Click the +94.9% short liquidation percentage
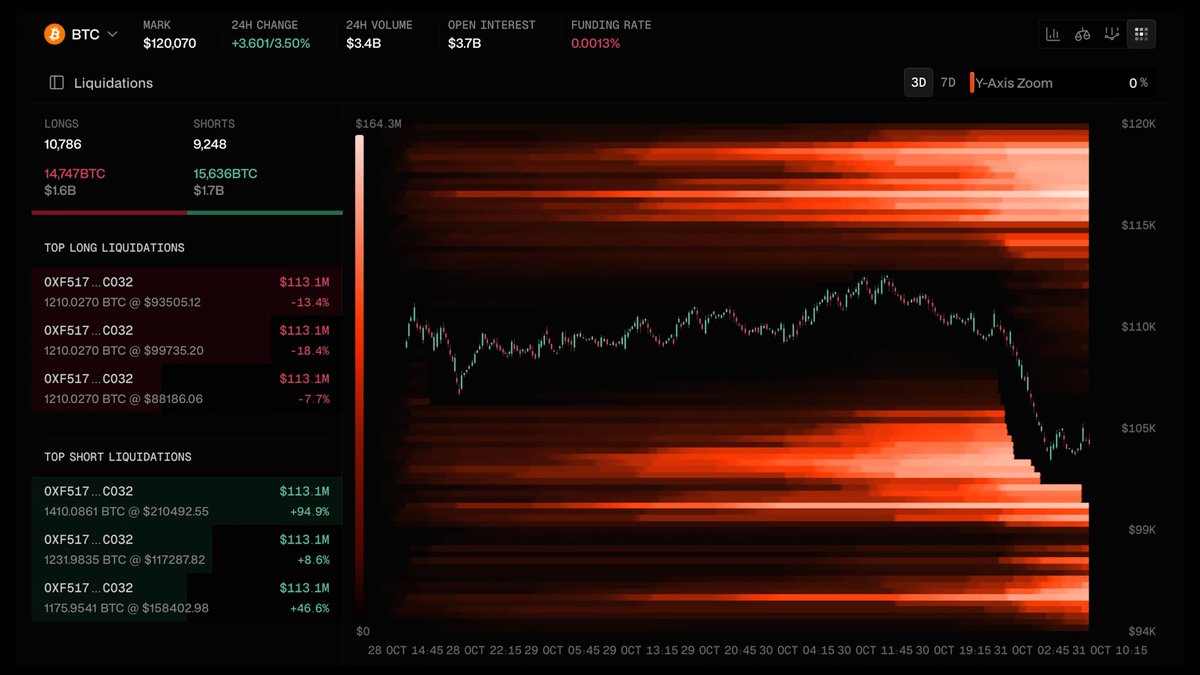The image size is (1200, 675). click(309, 512)
